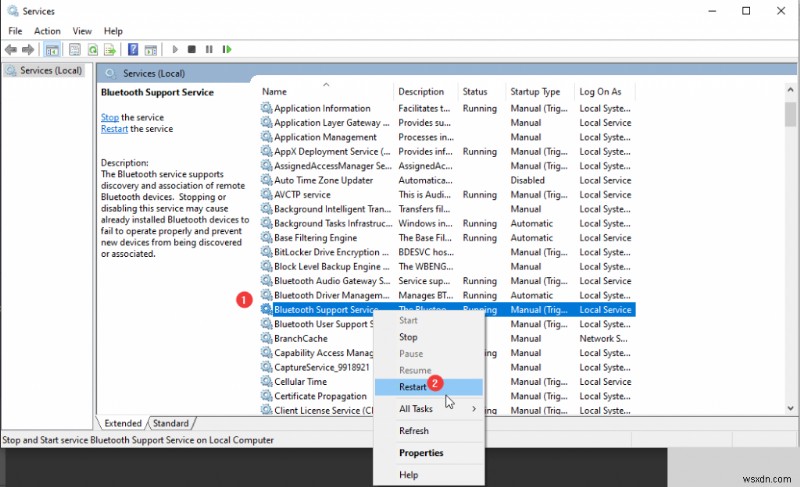Select Bluetooth Audio Gateway Service row

pos(447,281)
